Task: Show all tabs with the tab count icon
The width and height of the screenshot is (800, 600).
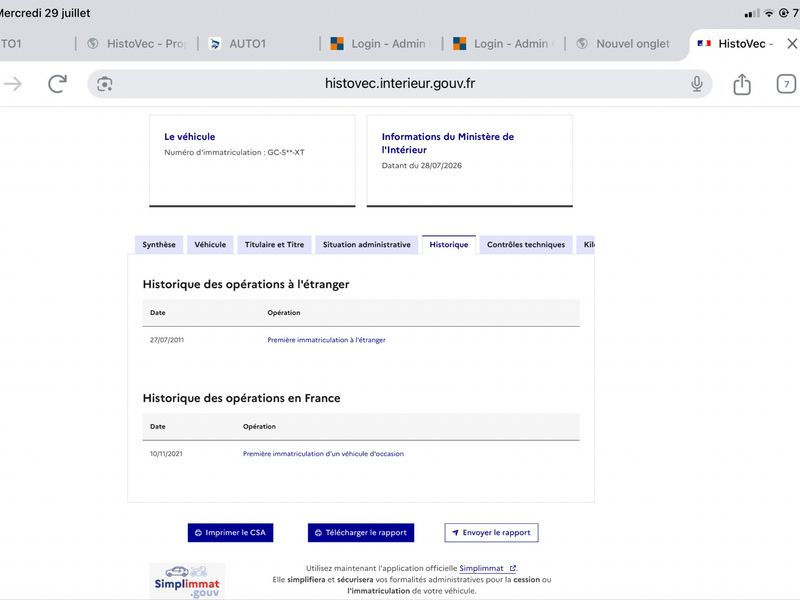Action: [x=786, y=84]
